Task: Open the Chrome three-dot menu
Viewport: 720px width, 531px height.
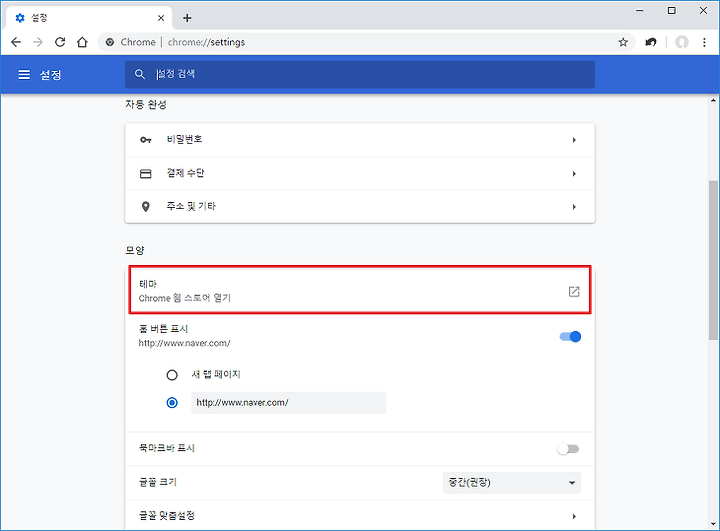Action: click(x=704, y=42)
